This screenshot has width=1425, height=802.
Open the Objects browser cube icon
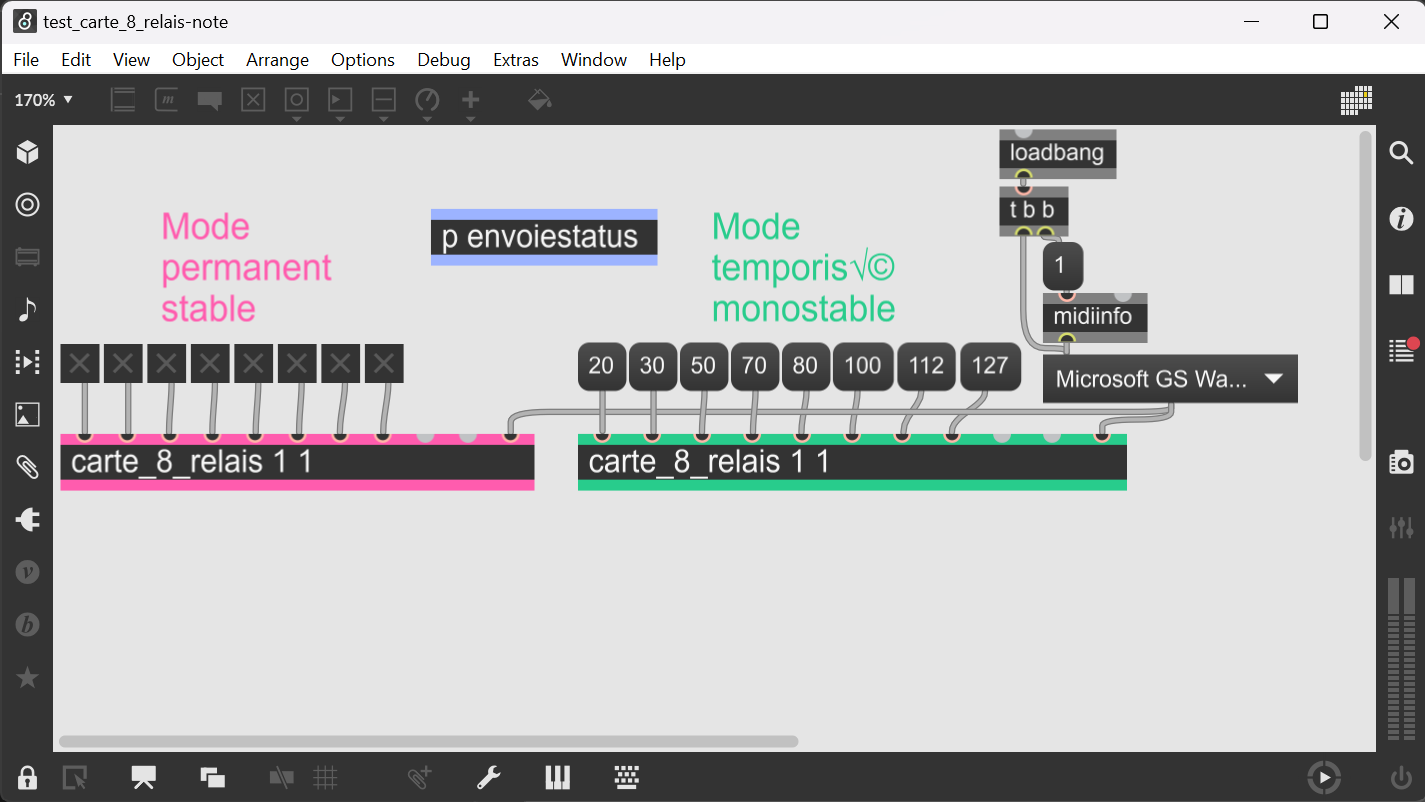pos(27,152)
